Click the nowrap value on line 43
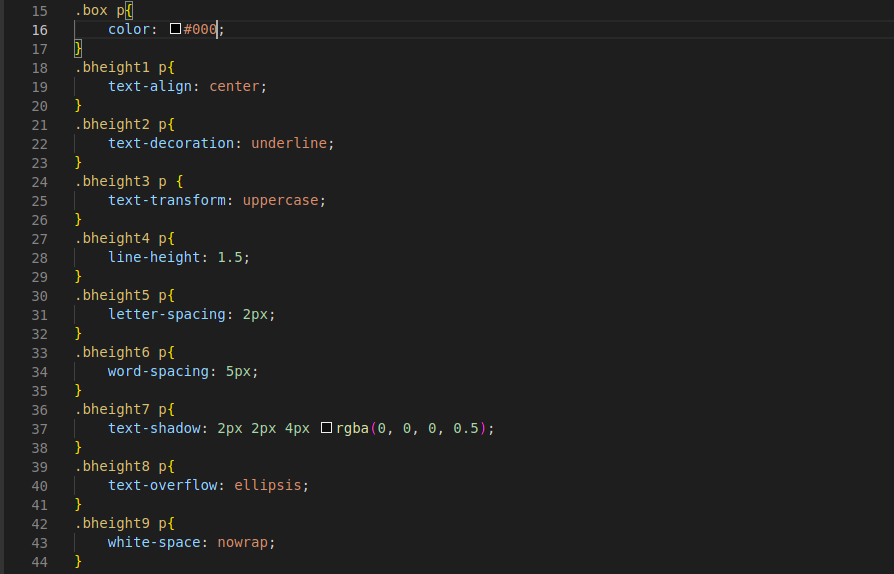 [x=242, y=542]
